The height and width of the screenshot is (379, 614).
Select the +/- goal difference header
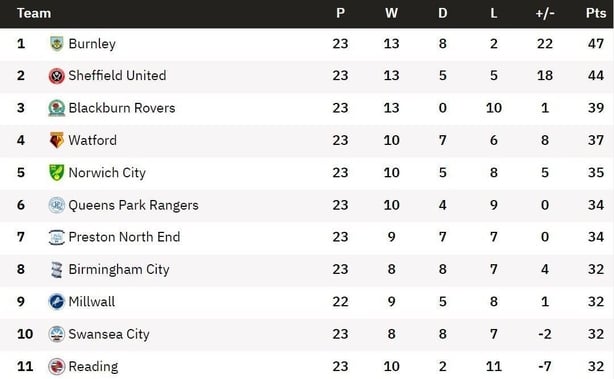click(x=545, y=13)
